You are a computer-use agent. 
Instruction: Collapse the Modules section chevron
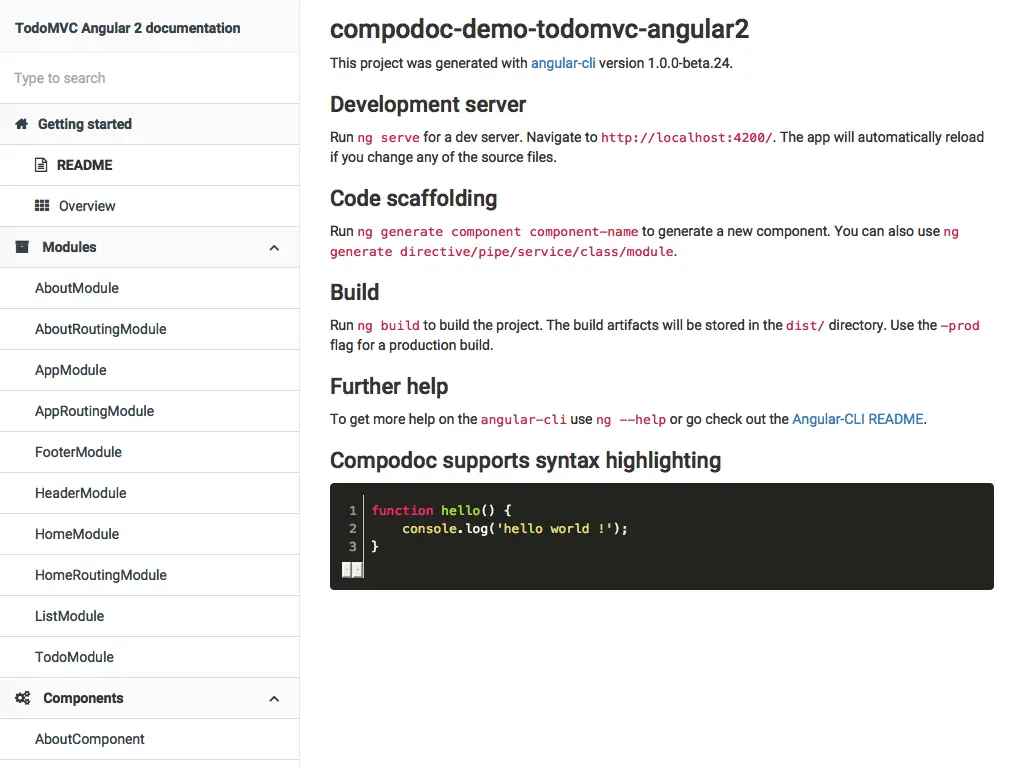[274, 248]
